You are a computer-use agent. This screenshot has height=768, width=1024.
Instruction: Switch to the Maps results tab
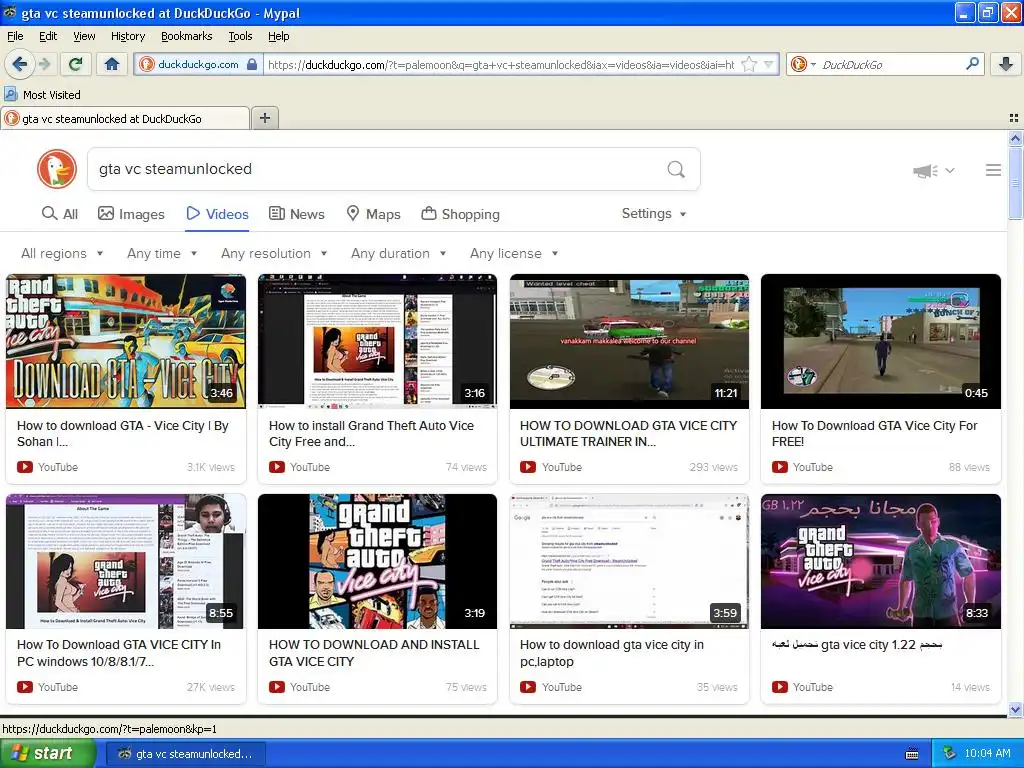coord(373,214)
